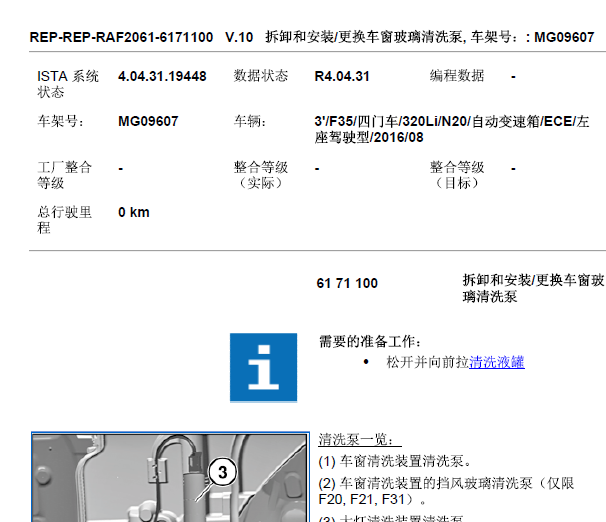The height and width of the screenshot is (522, 606).
Task: Select label 总行驶里程
Action: coord(65,220)
